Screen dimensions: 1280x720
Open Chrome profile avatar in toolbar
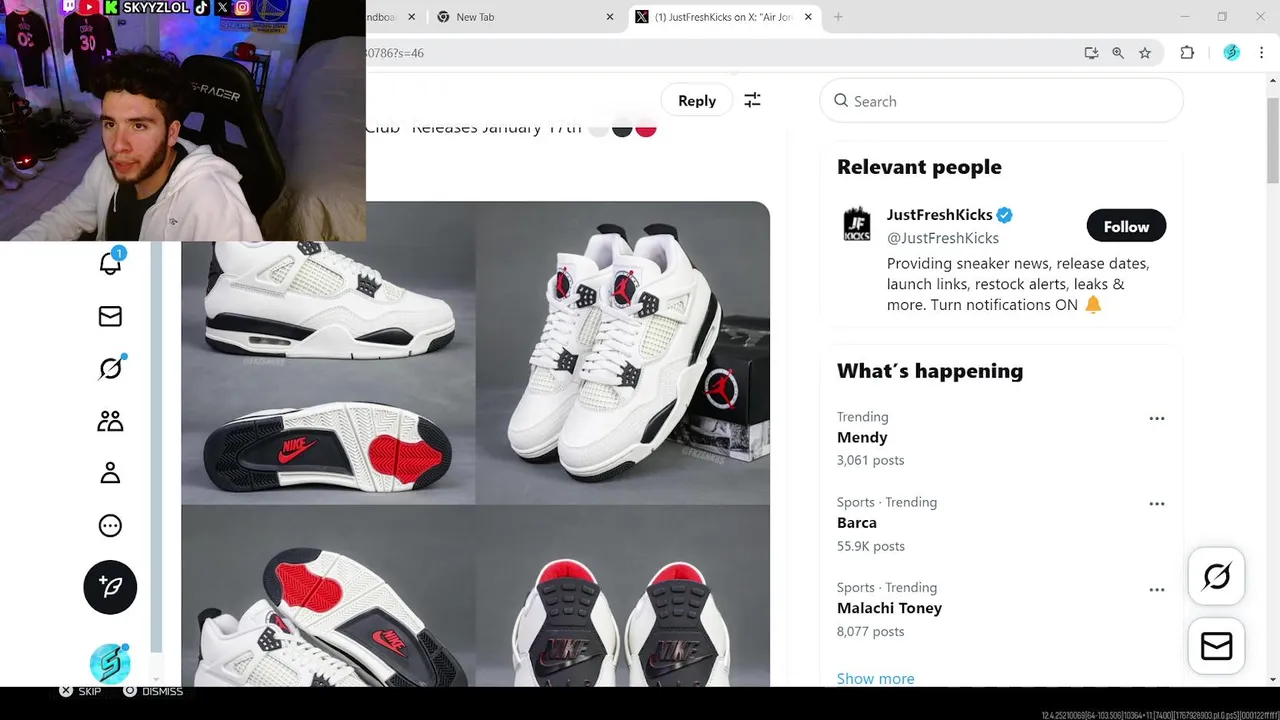point(1231,53)
